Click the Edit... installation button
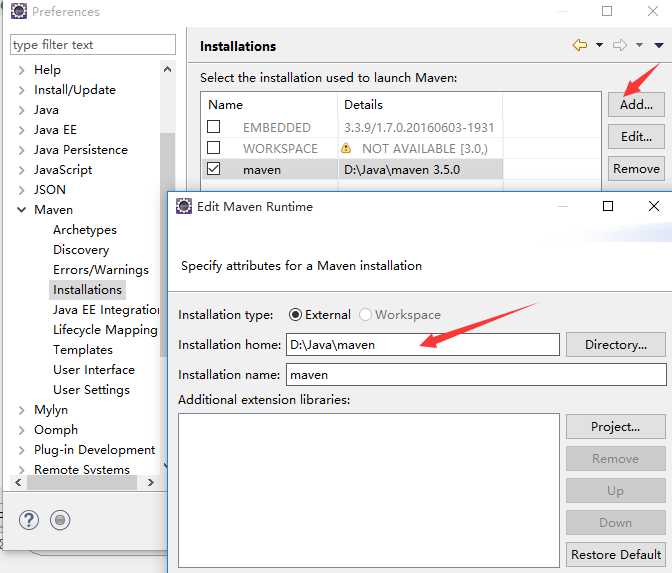 636,137
